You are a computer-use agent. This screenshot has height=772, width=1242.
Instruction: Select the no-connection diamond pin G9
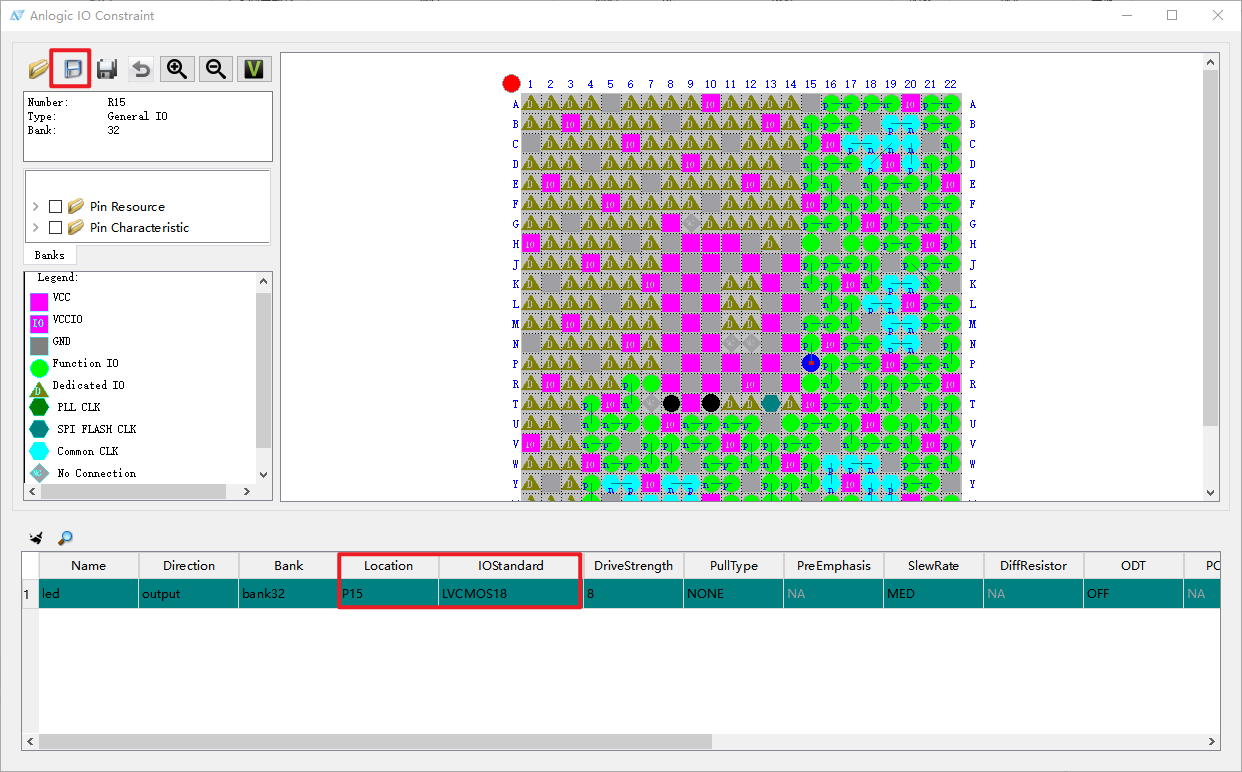(691, 223)
